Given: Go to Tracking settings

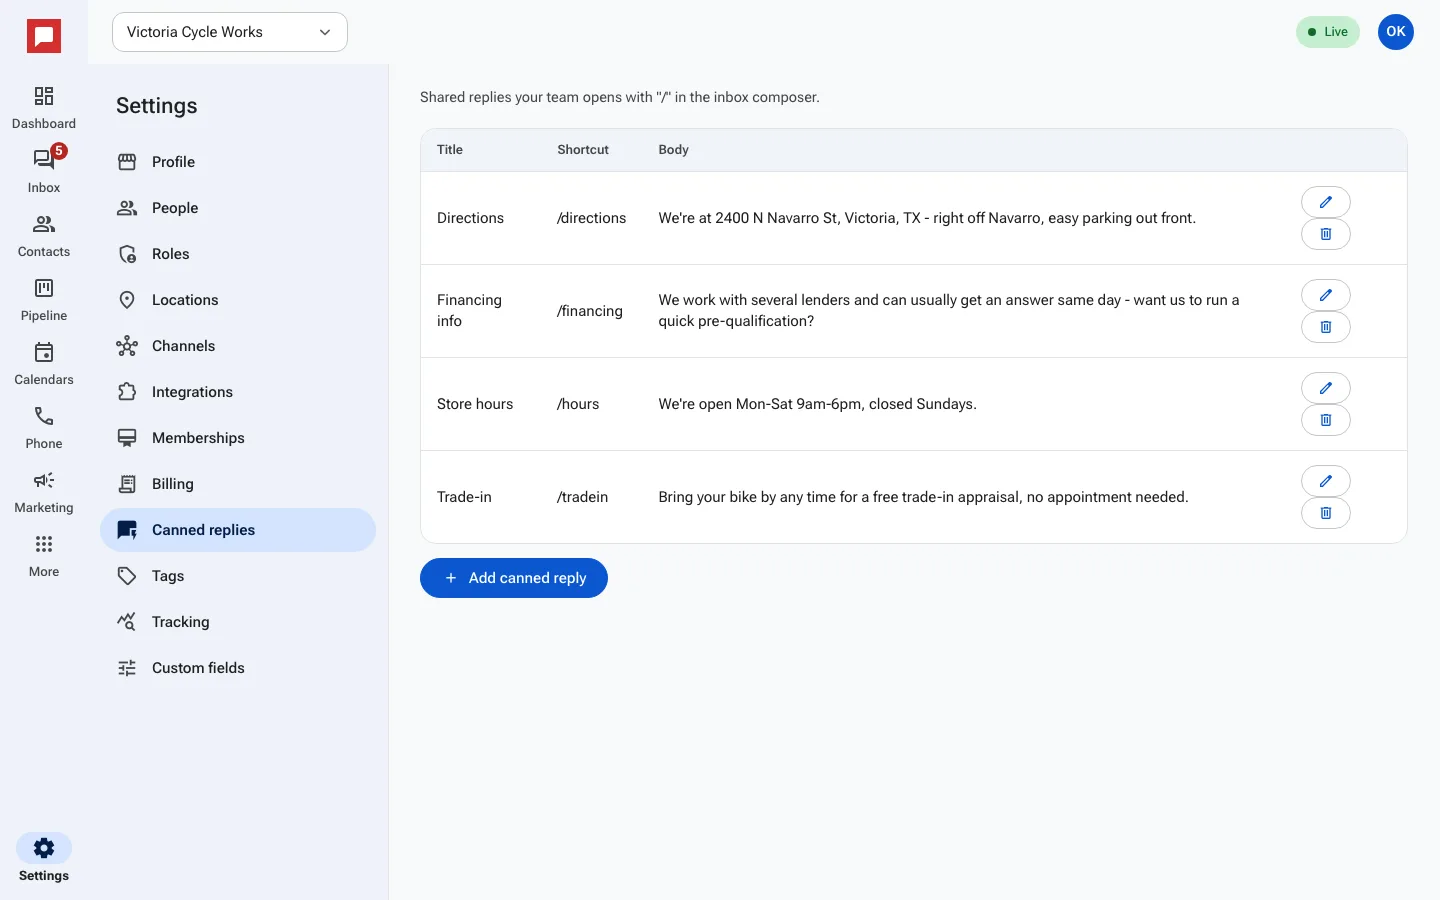Looking at the screenshot, I should [x=238, y=622].
